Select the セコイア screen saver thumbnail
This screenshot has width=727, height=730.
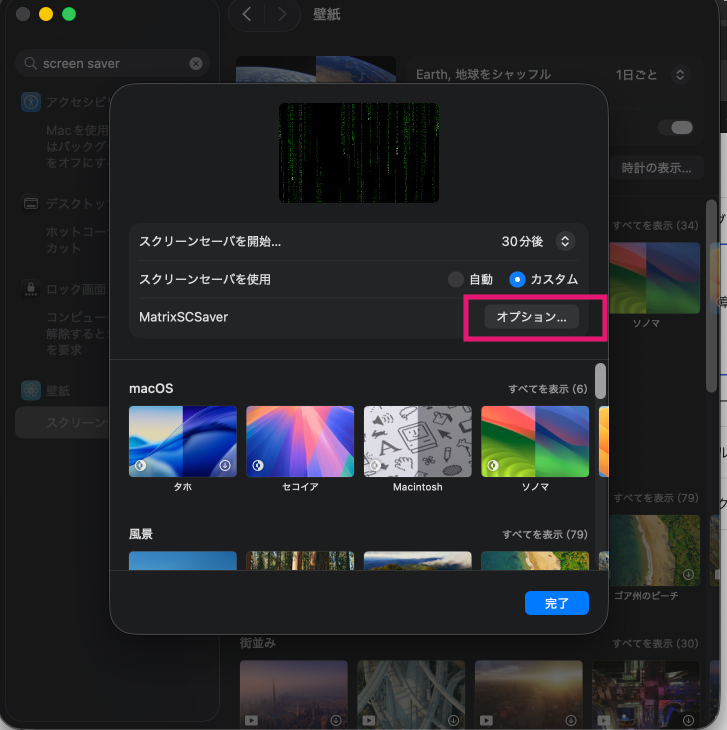[x=300, y=441]
